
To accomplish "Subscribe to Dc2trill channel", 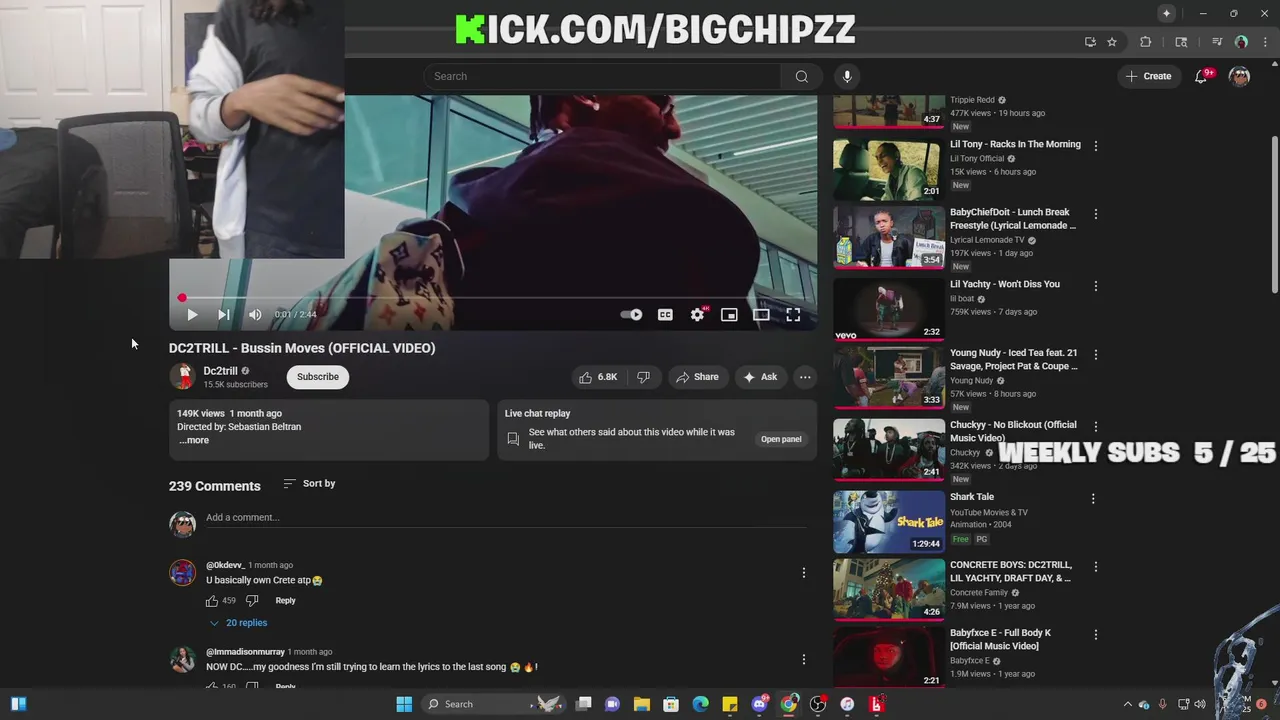I will click(x=318, y=377).
